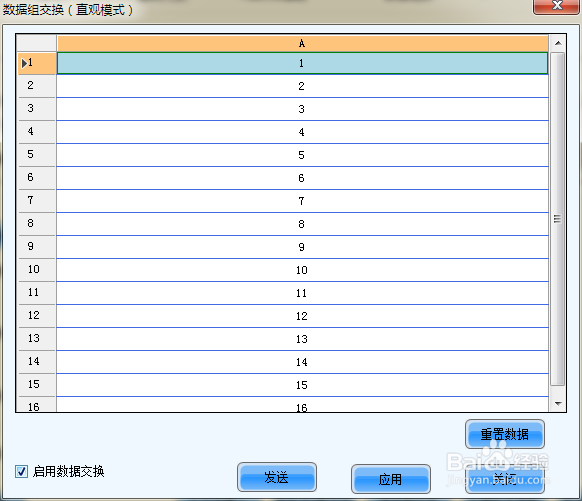Screen dimensions: 582x501
Task: Click the vertical scrollbar thumb
Action: click(x=558, y=219)
